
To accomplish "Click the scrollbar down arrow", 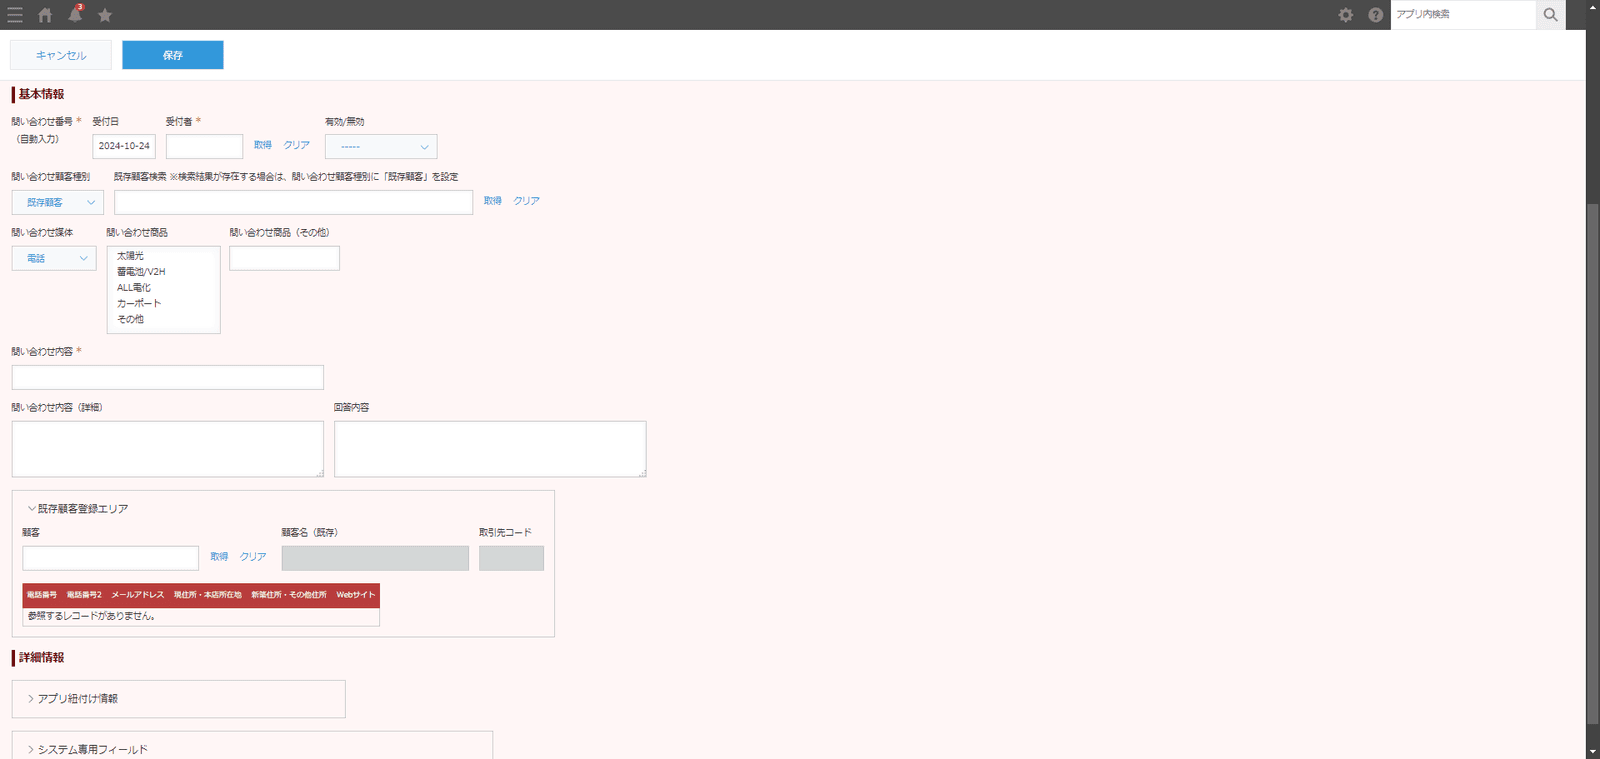I will pos(1593,751).
